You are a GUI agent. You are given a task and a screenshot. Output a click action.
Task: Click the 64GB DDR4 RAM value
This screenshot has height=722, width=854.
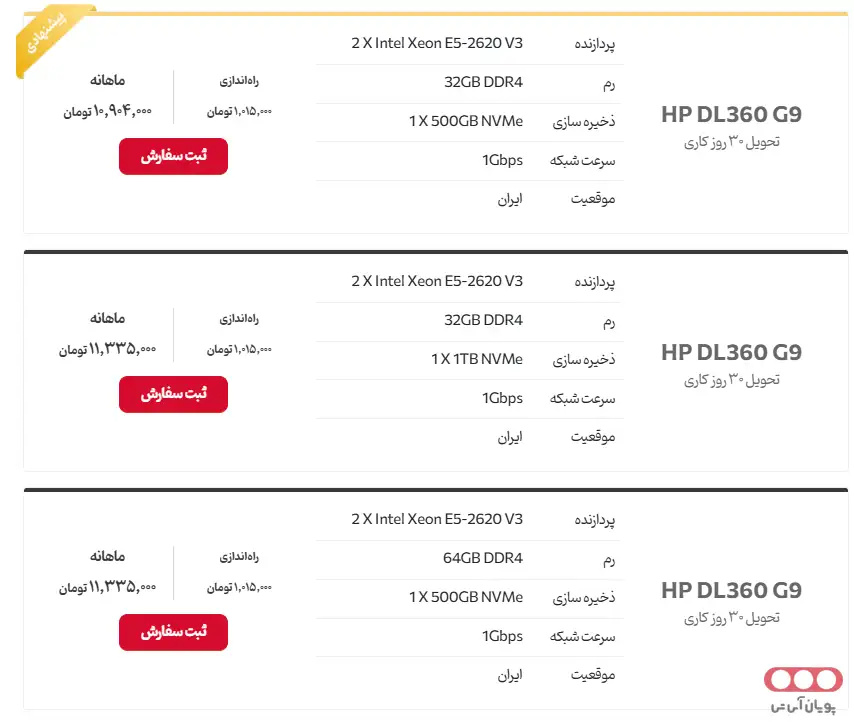point(483,558)
